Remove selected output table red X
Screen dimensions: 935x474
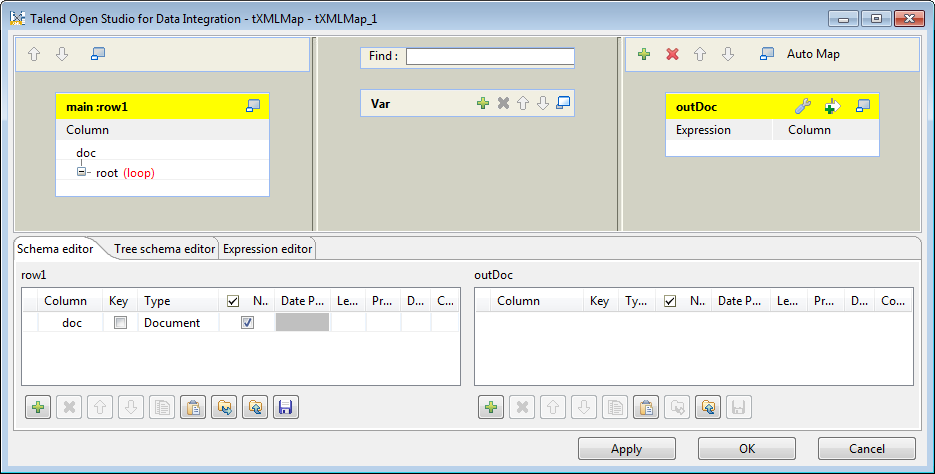point(673,54)
